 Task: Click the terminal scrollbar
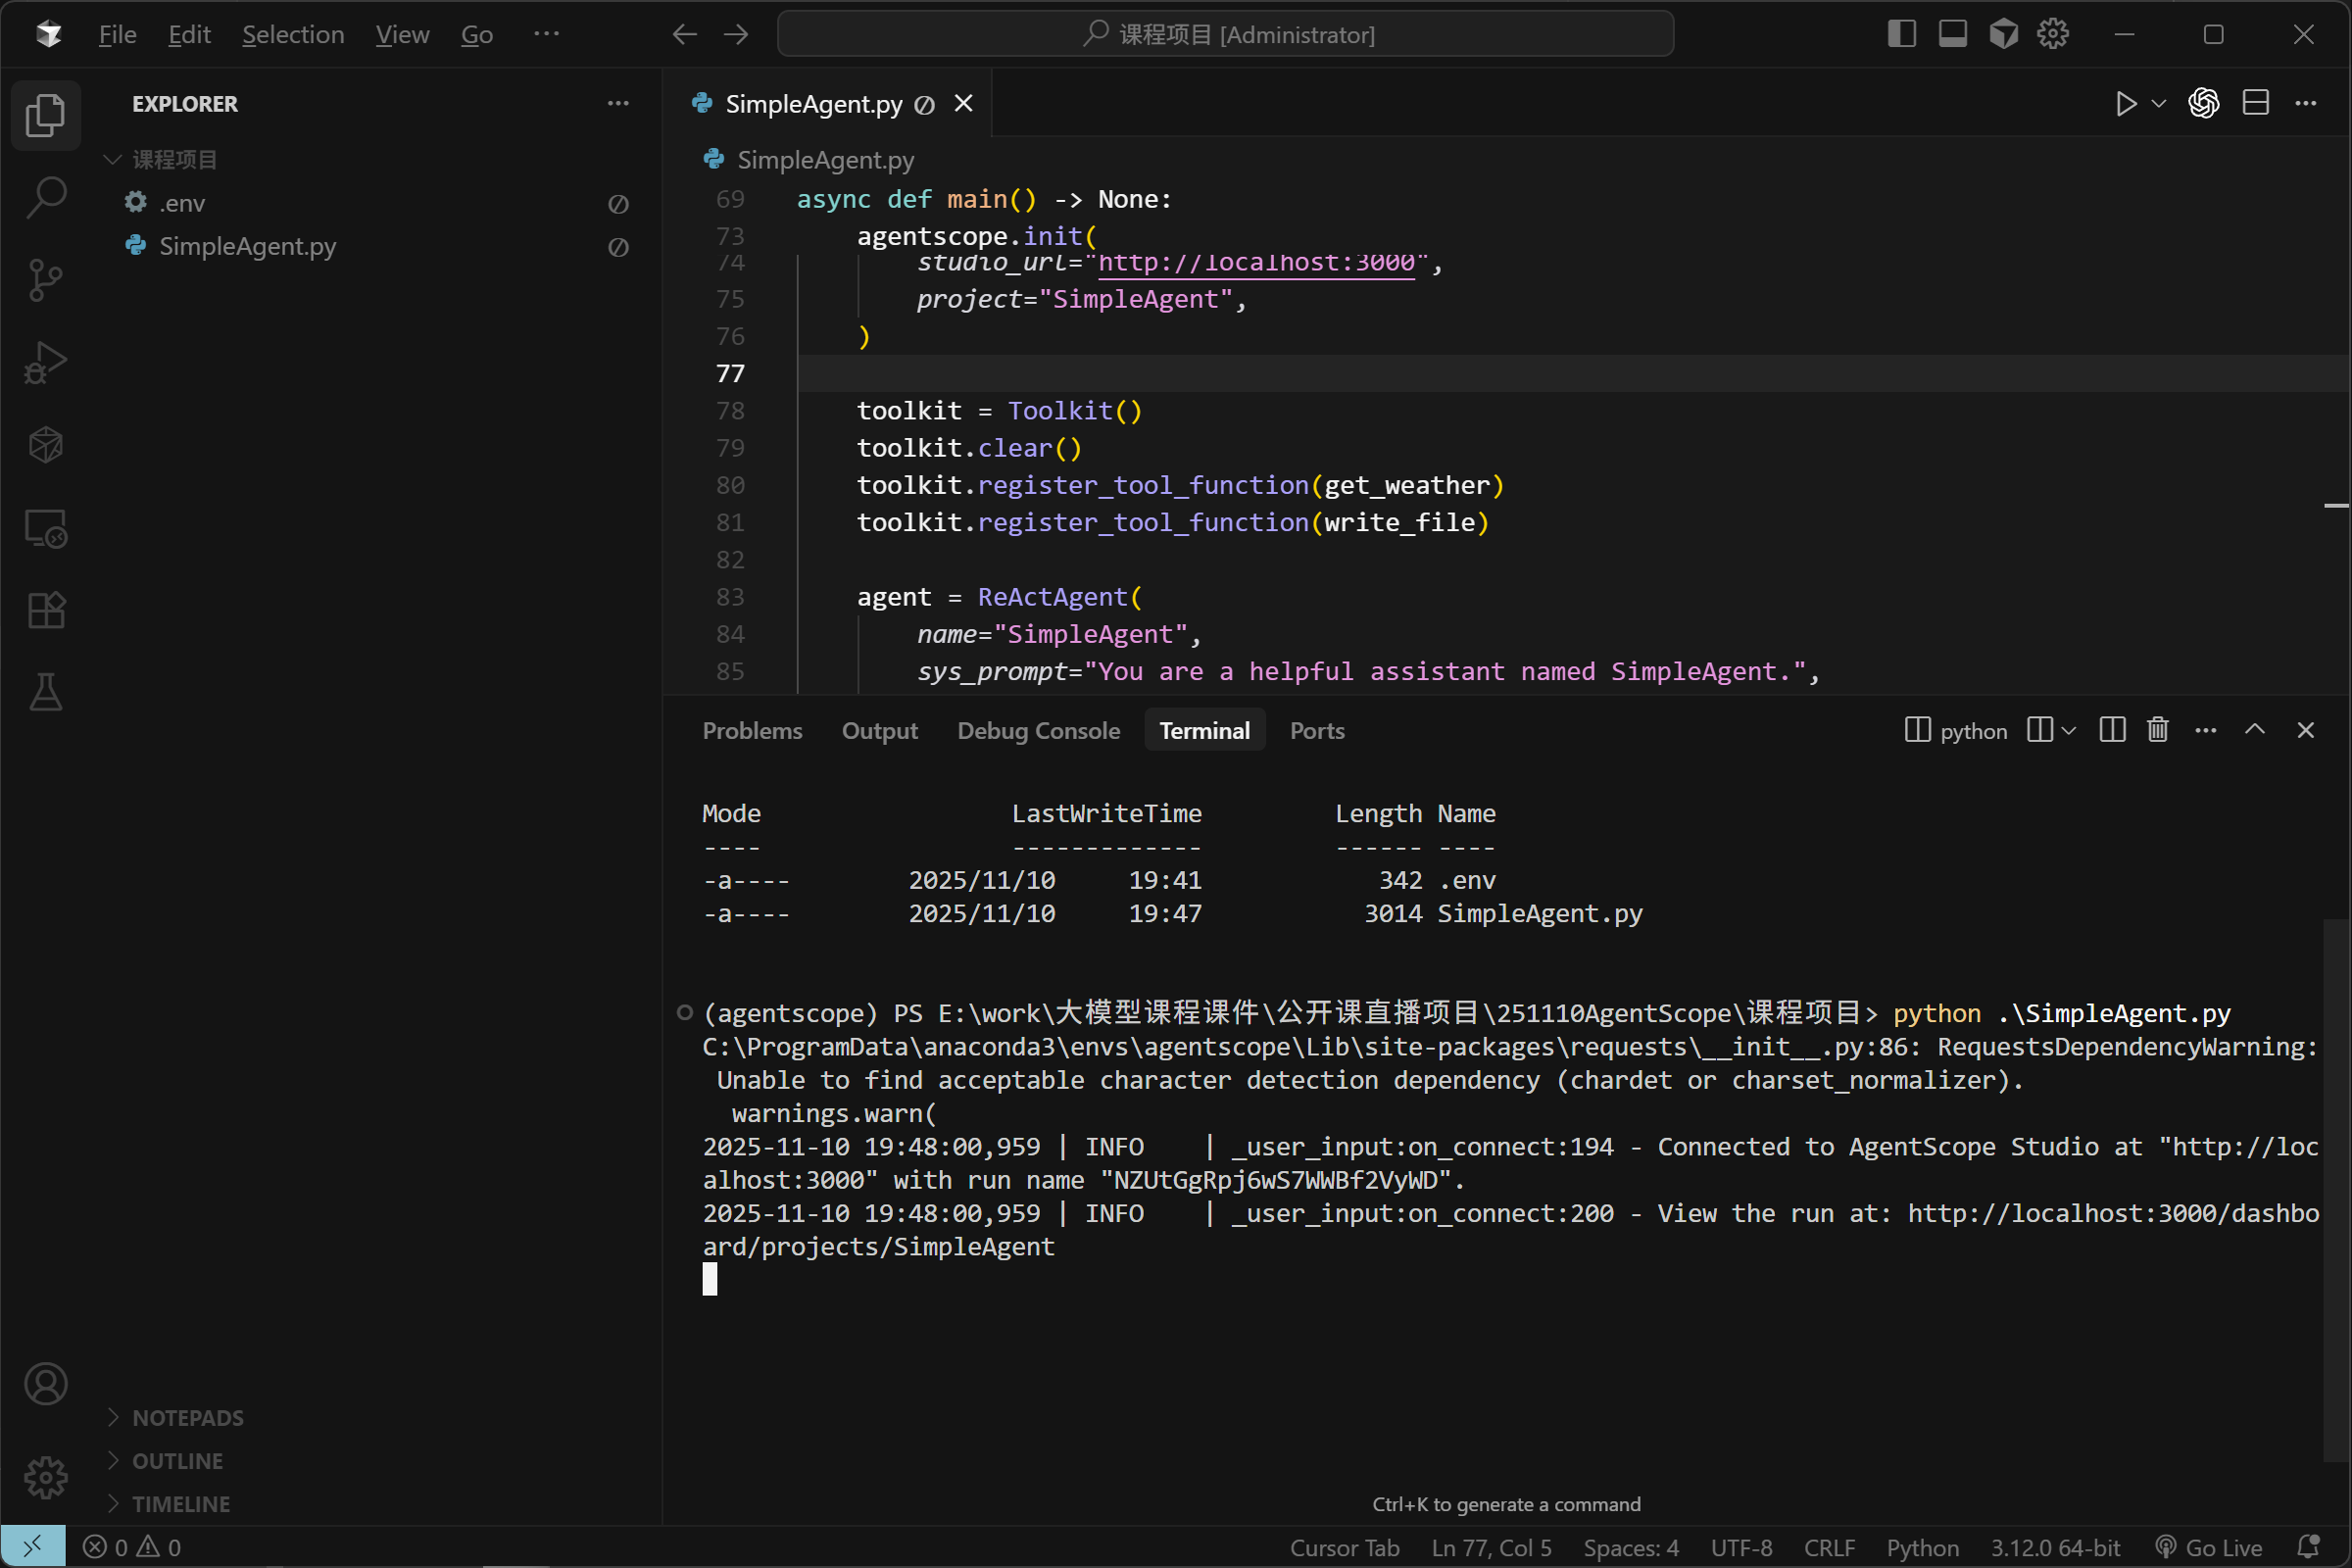tap(2337, 1190)
